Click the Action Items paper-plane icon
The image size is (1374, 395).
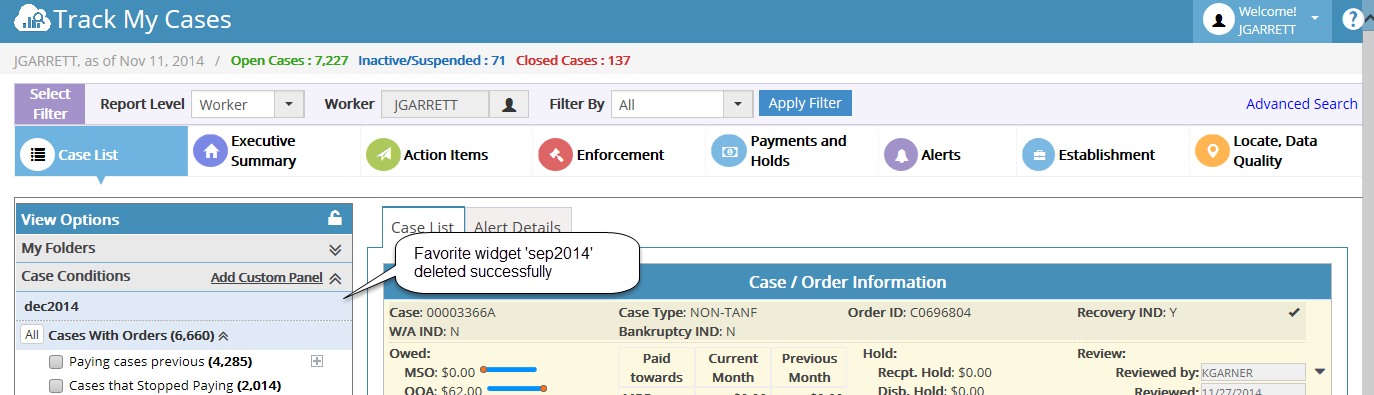[382, 154]
